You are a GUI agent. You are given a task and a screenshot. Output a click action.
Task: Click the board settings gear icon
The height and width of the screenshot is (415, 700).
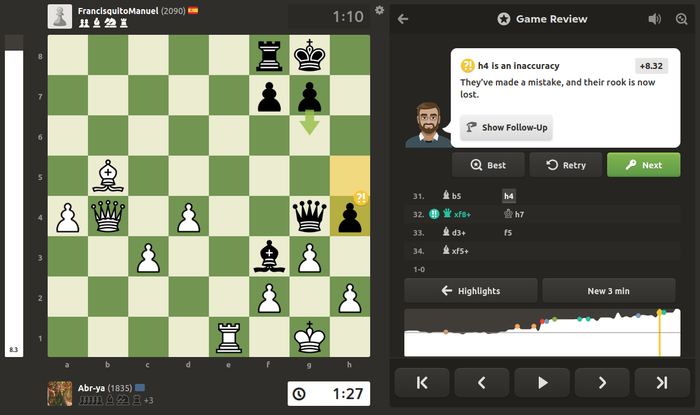tap(379, 10)
